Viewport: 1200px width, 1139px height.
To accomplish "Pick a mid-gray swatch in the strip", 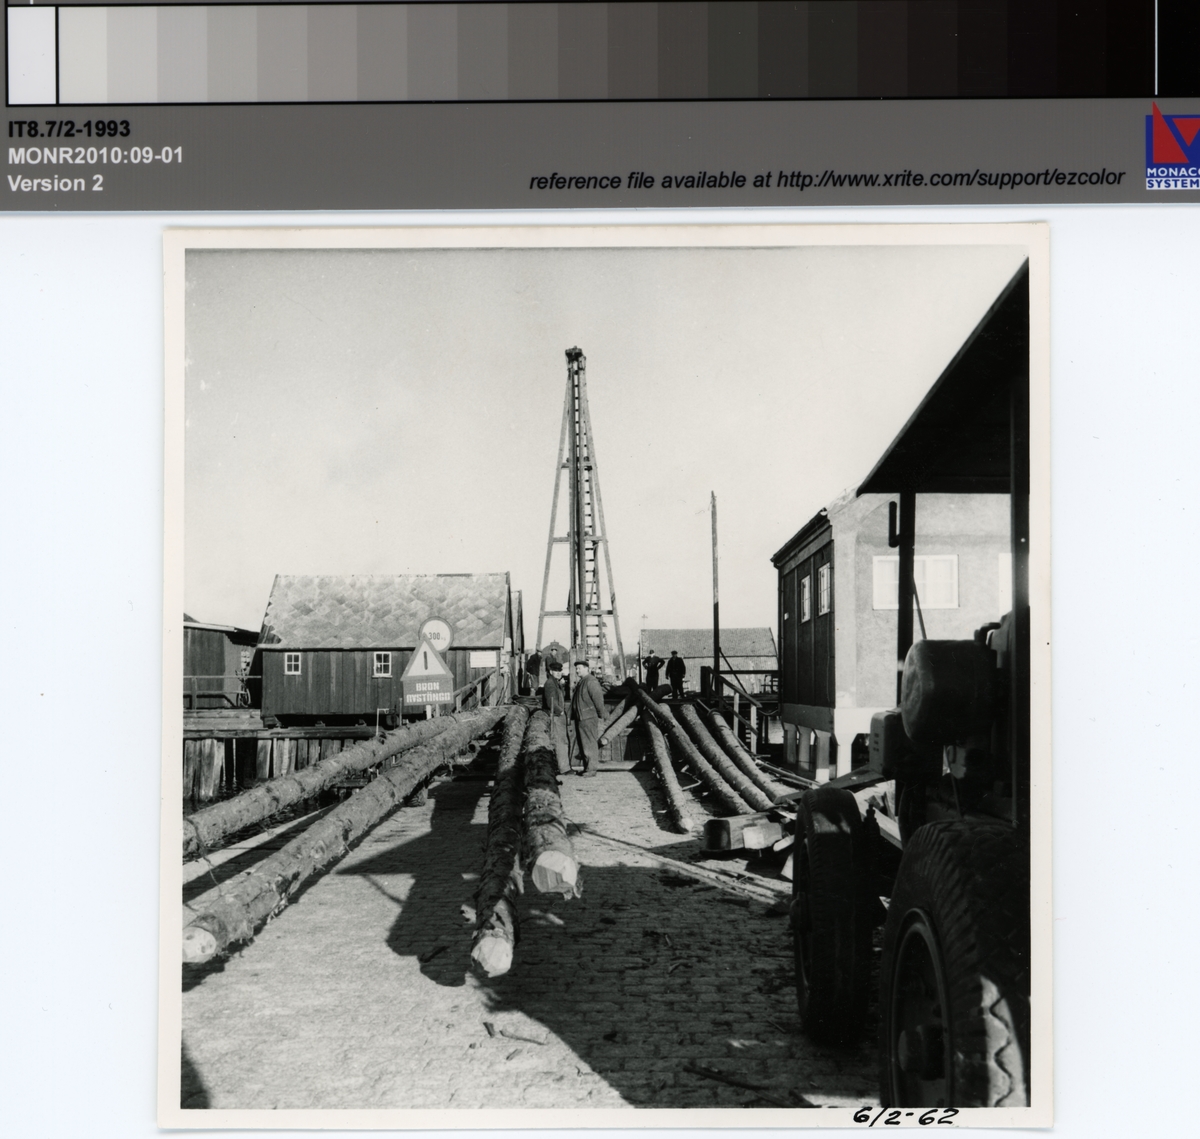I will 580,50.
